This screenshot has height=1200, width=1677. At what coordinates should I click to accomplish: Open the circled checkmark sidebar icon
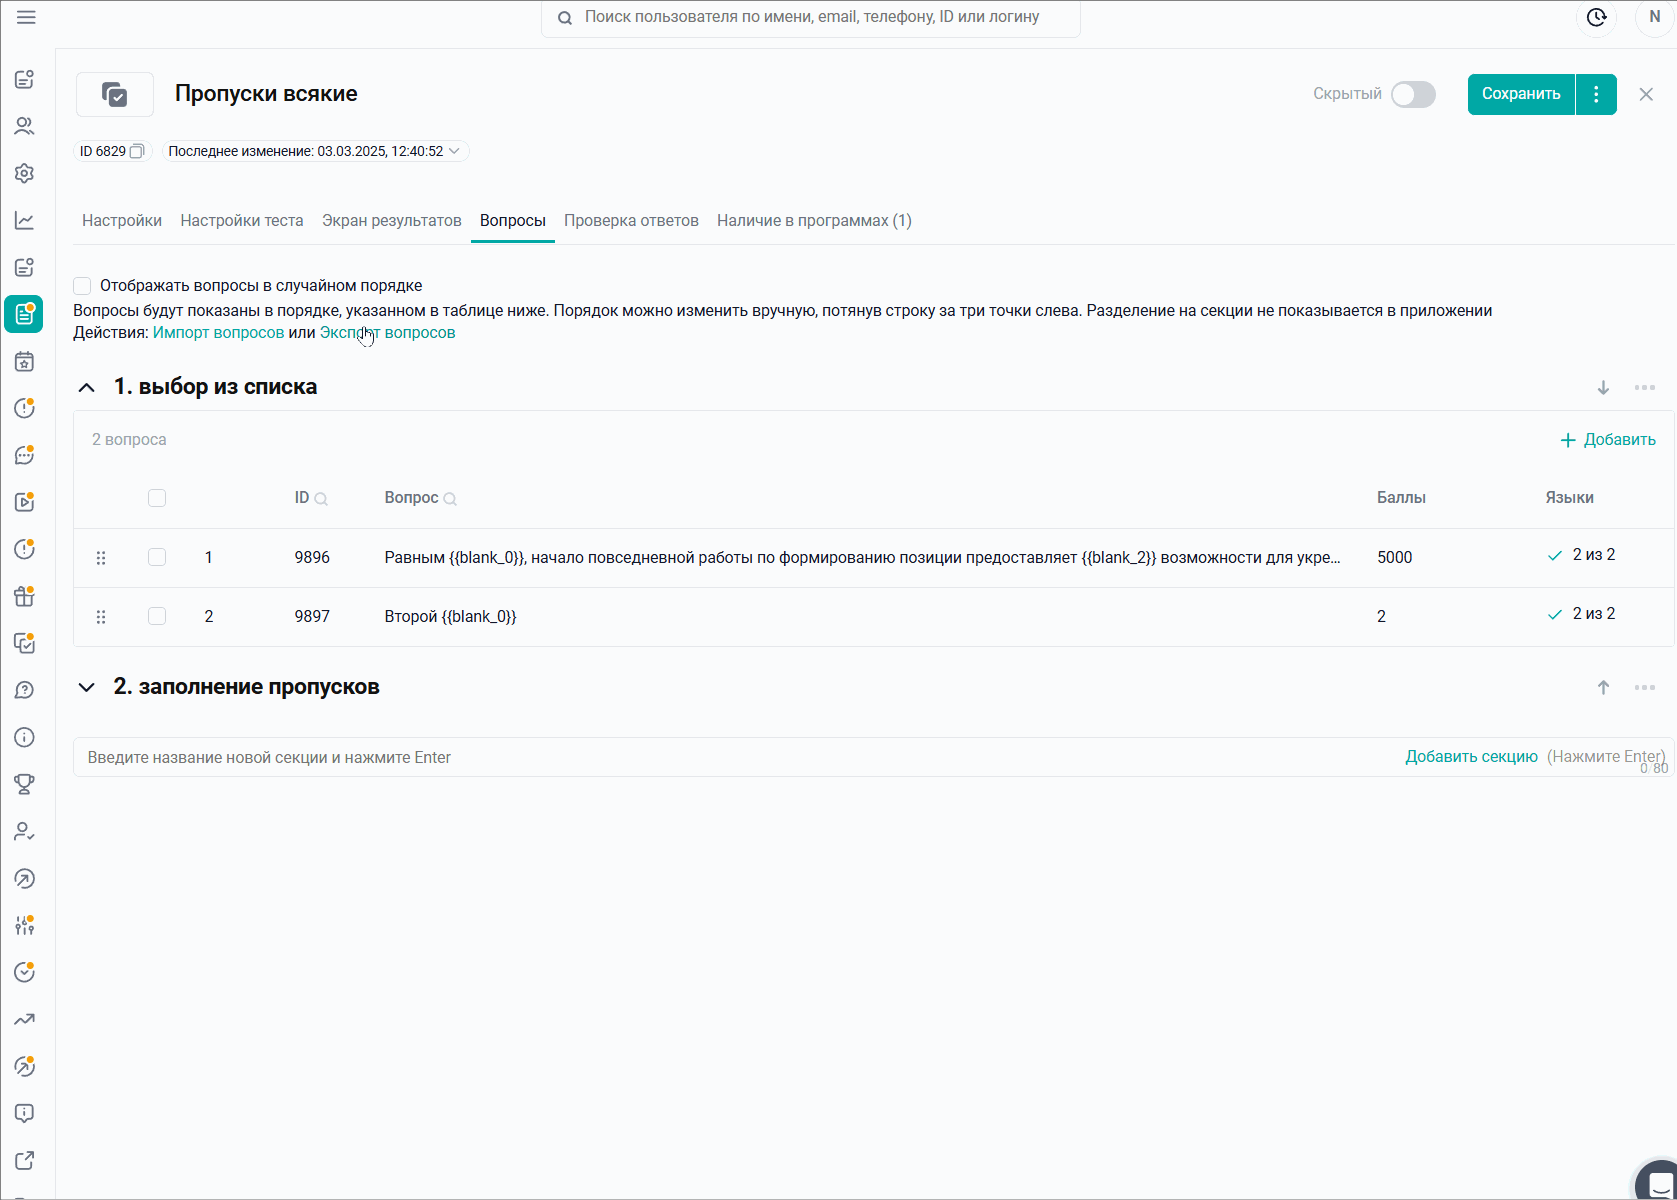click(x=25, y=972)
